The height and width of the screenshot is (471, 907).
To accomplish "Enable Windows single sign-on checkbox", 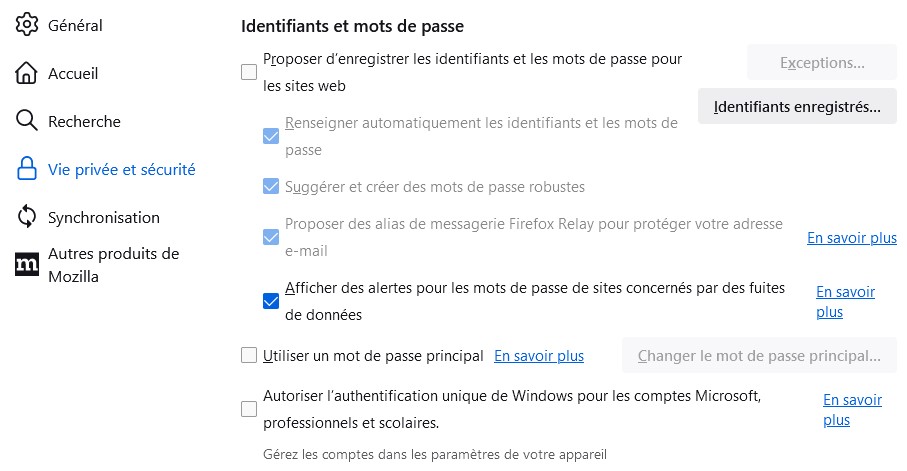I will point(249,409).
